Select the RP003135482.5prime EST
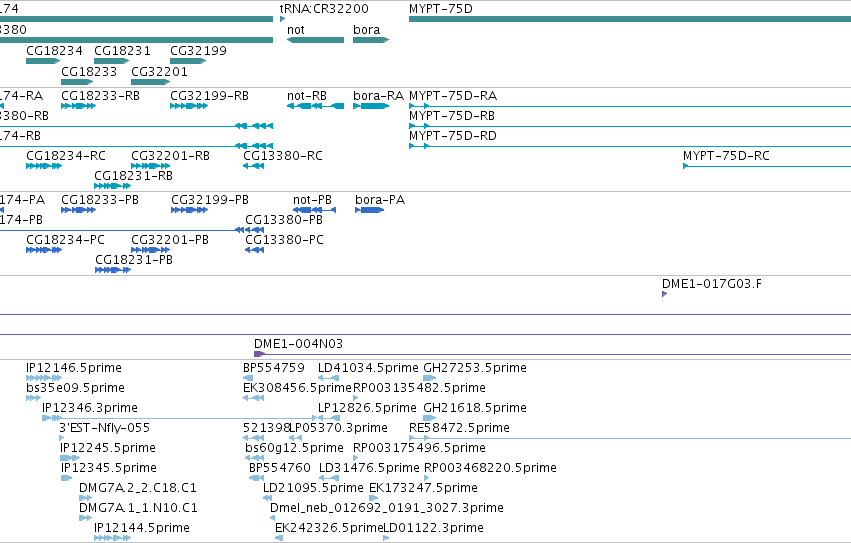 click(355, 398)
